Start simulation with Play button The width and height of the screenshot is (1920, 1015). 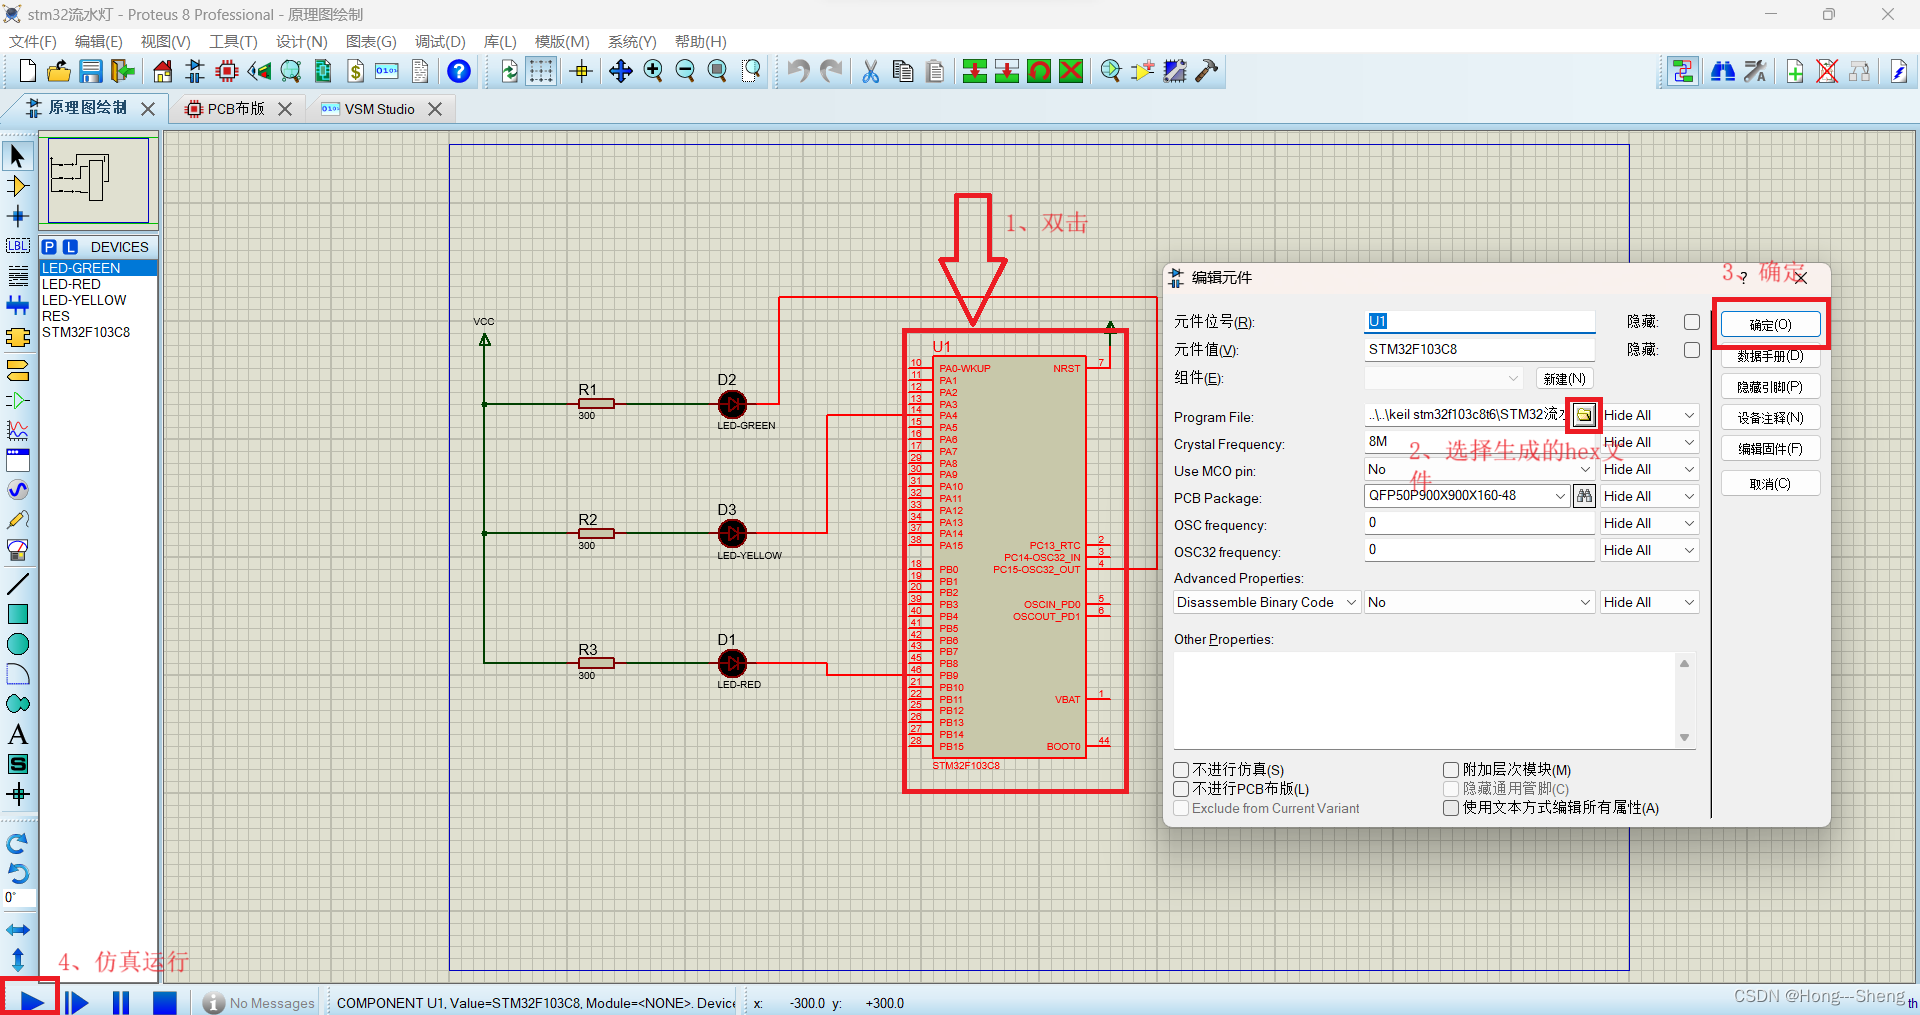click(x=31, y=1001)
